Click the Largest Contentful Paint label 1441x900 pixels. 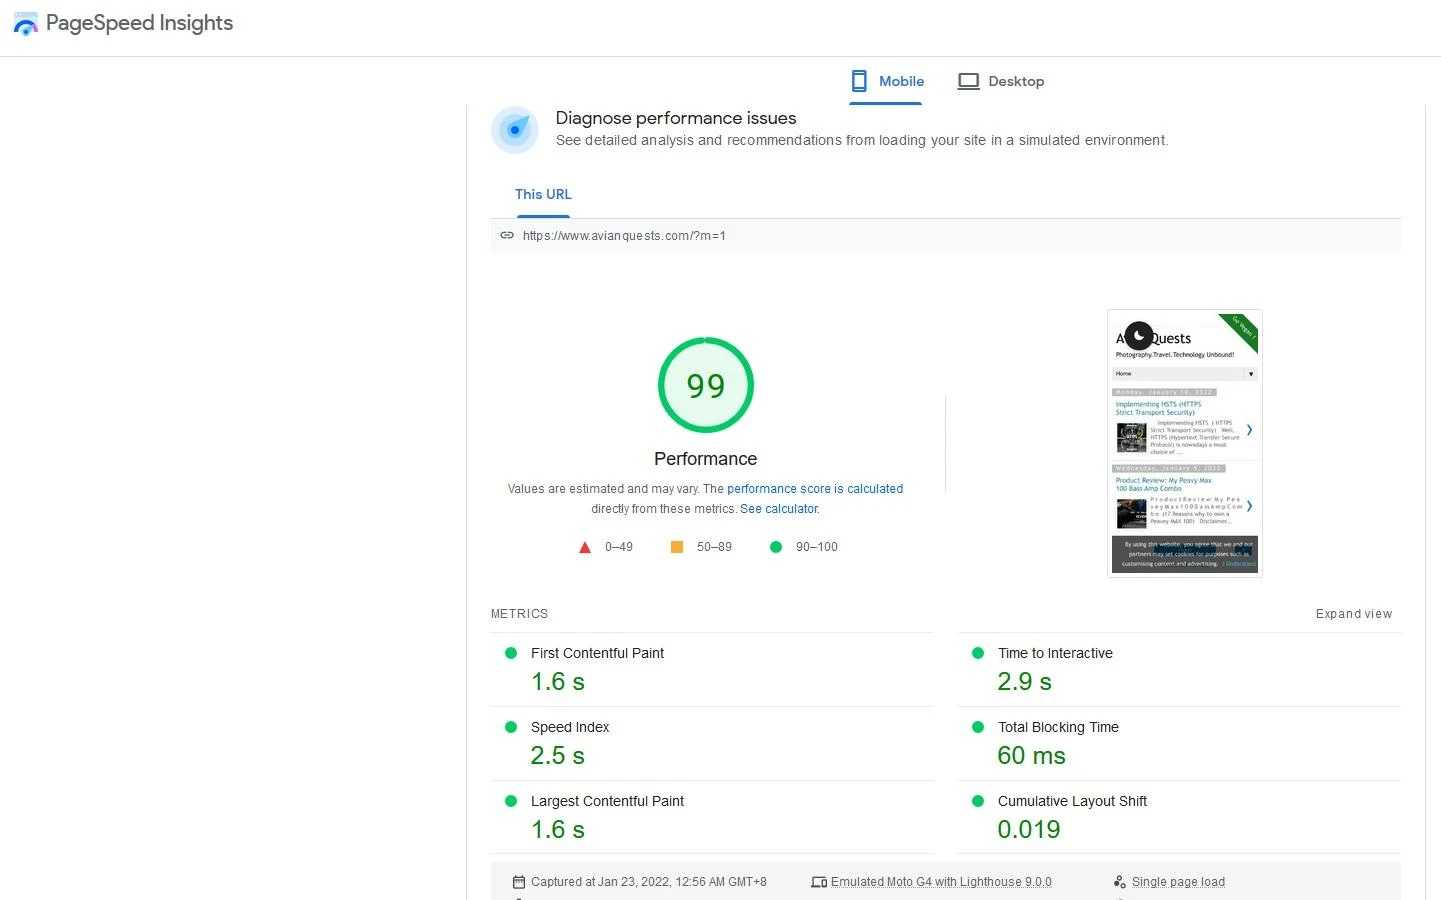pos(607,801)
